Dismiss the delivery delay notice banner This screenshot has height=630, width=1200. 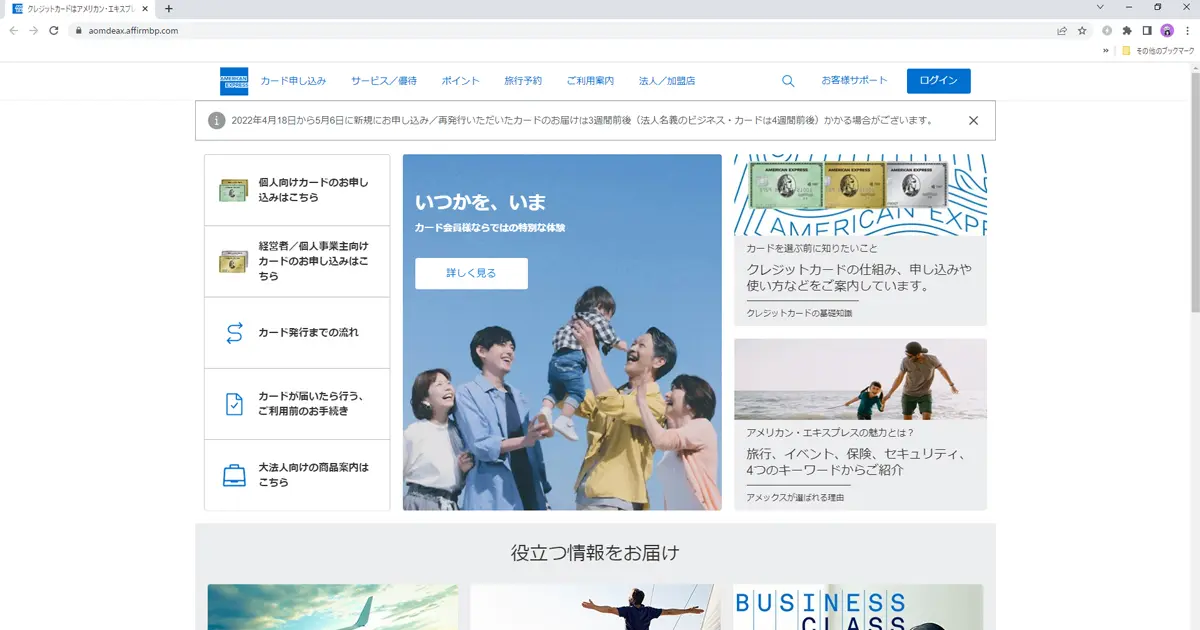tap(973, 121)
